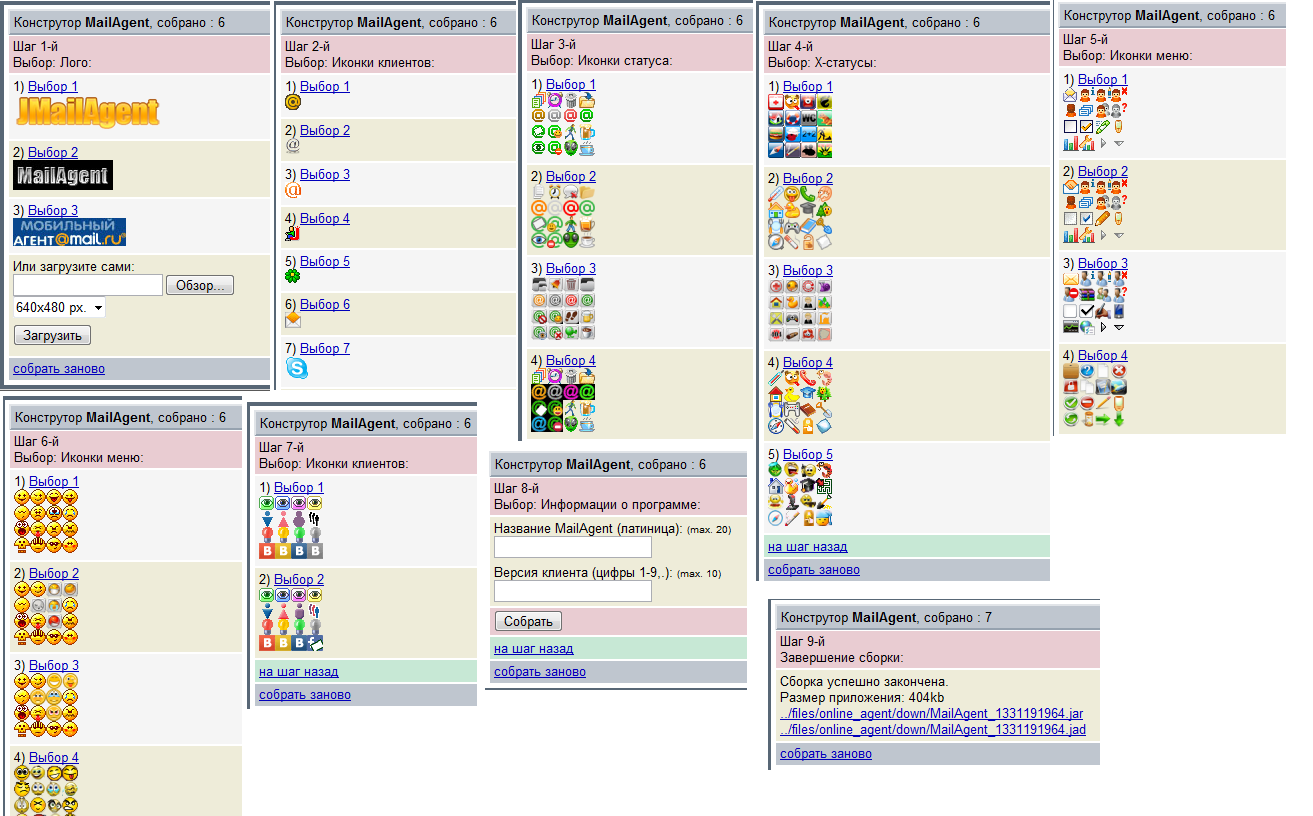
Task: Click the gold @ icon under step 2 Выбор 1
Action: click(293, 101)
